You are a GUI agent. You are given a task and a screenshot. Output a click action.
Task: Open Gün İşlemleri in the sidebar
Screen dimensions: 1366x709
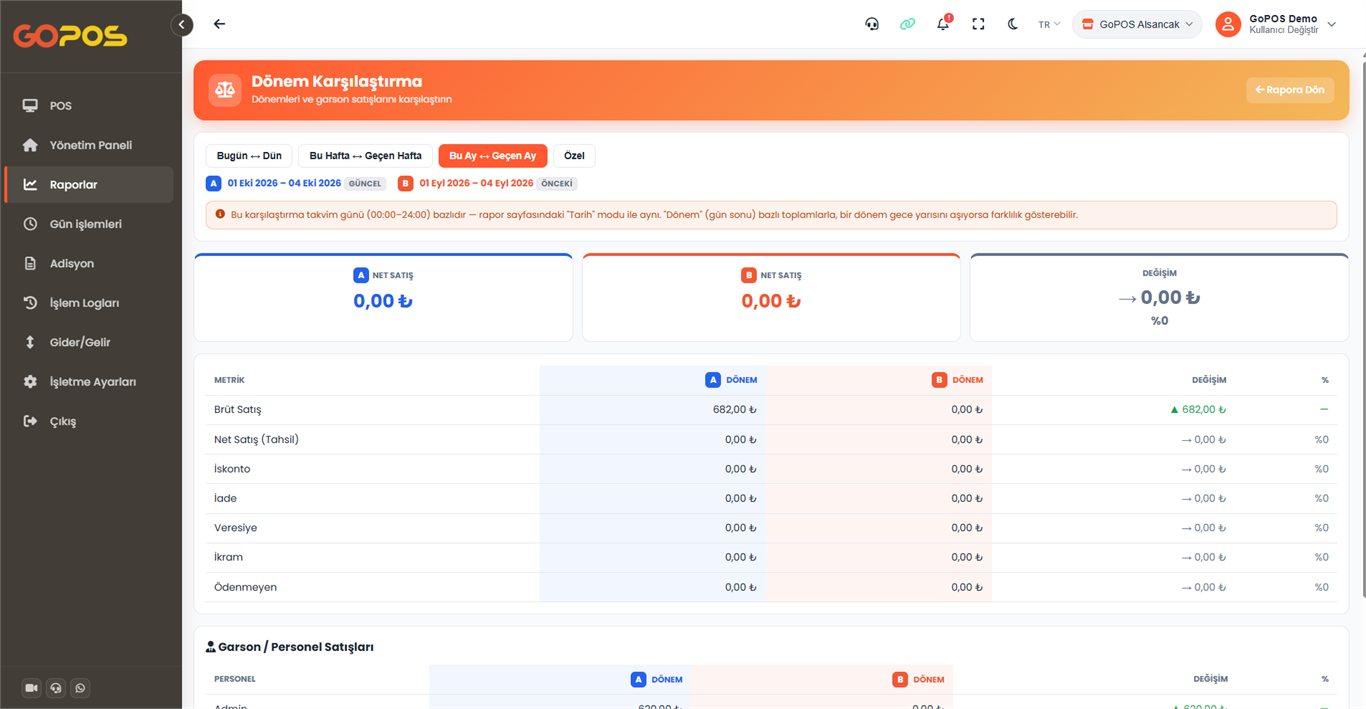coord(88,224)
